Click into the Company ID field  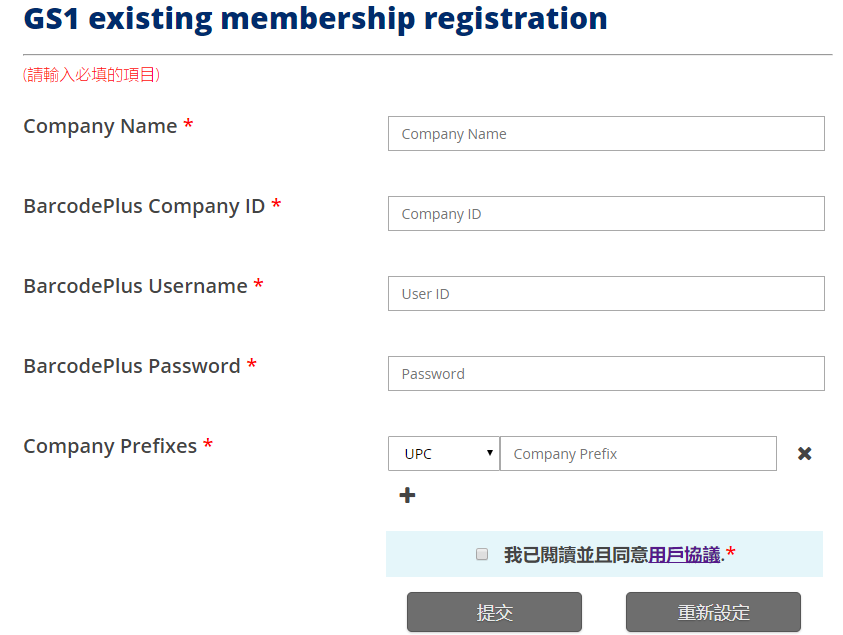tap(606, 213)
